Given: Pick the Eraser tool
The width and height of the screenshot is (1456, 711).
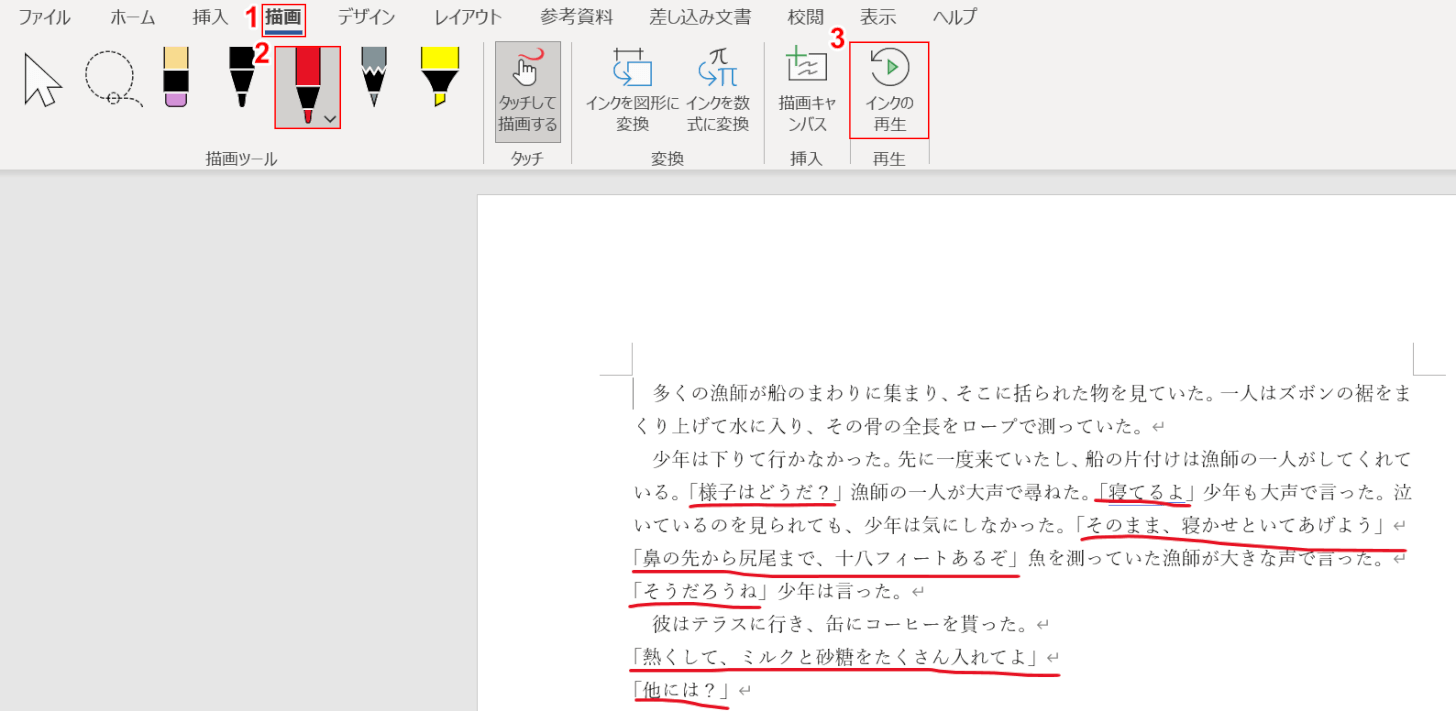Looking at the screenshot, I should click(175, 77).
